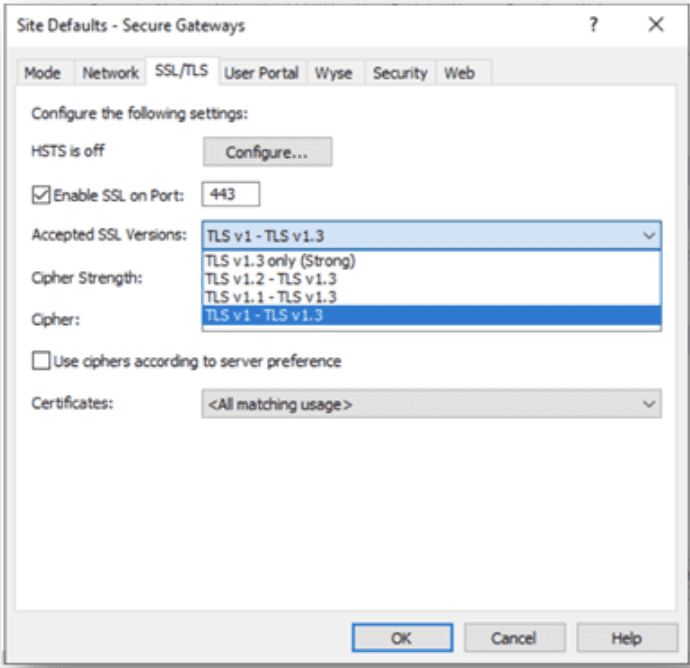Enable Use ciphers according to server preference
The height and width of the screenshot is (668, 690).
click(41, 361)
